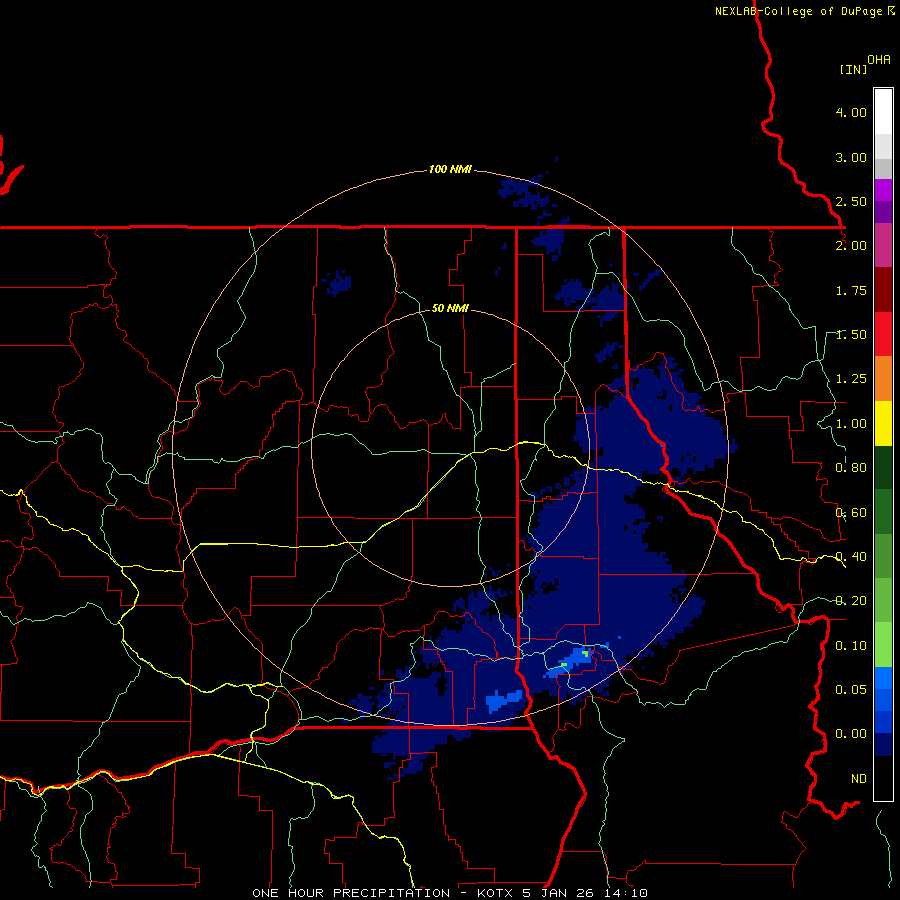This screenshot has height=900, width=900.
Task: Select the 0.80 scale value
Action: pyautogui.click(x=851, y=468)
